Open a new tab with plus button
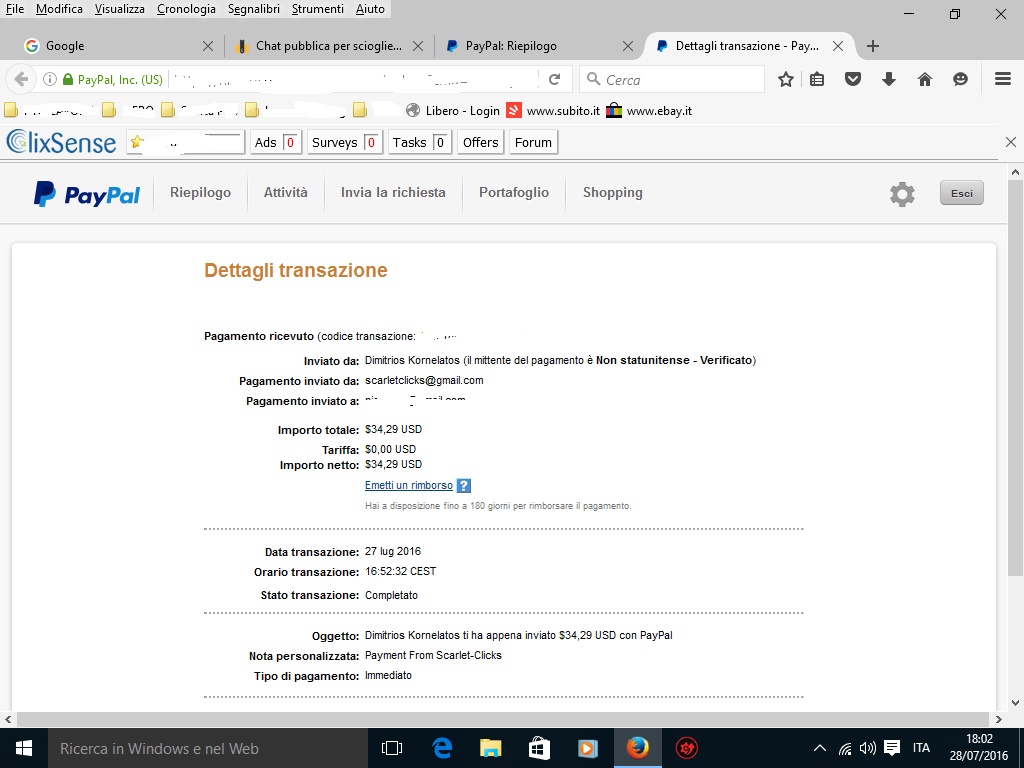 tap(873, 46)
